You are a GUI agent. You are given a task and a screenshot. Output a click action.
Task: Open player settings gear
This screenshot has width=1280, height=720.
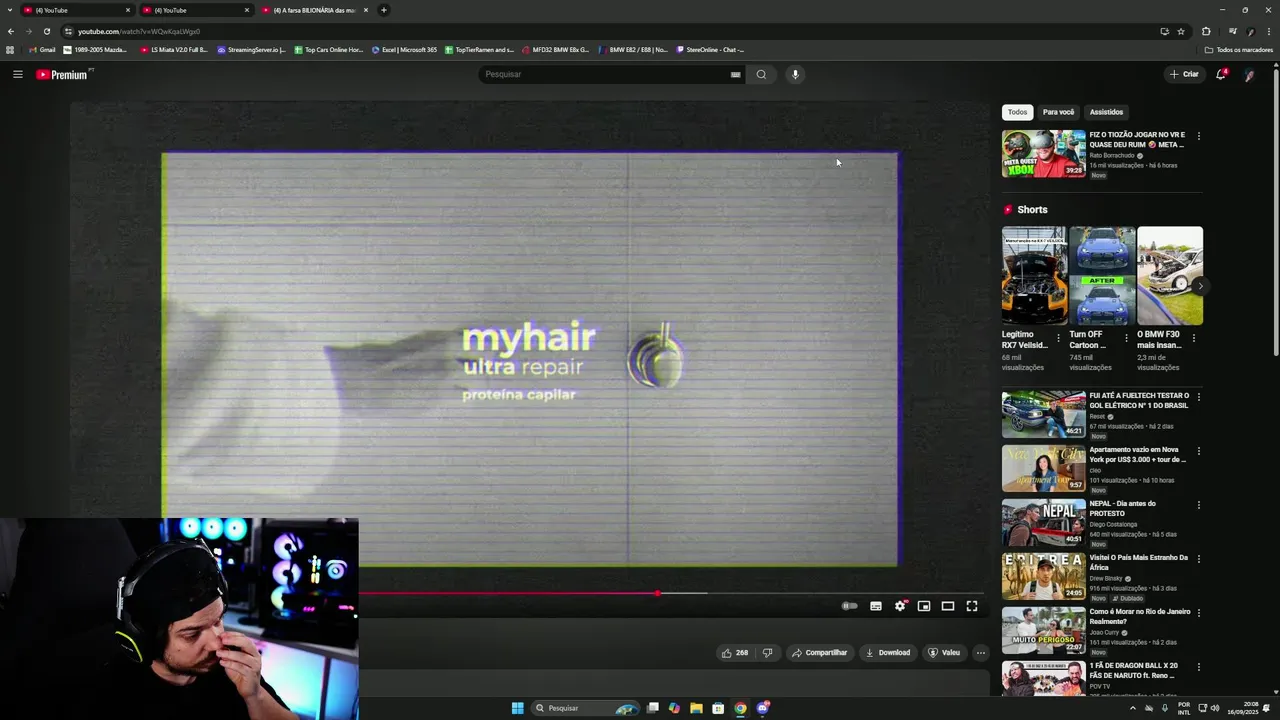[900, 606]
